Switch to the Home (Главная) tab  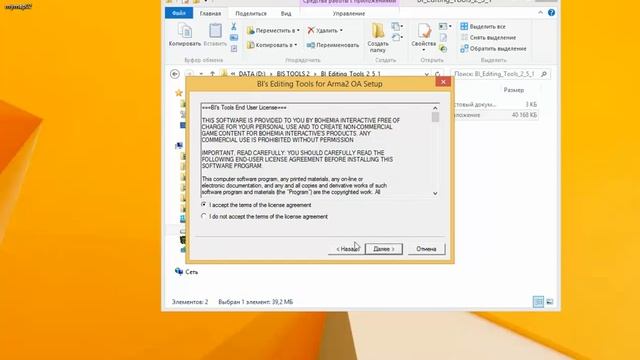coord(210,13)
